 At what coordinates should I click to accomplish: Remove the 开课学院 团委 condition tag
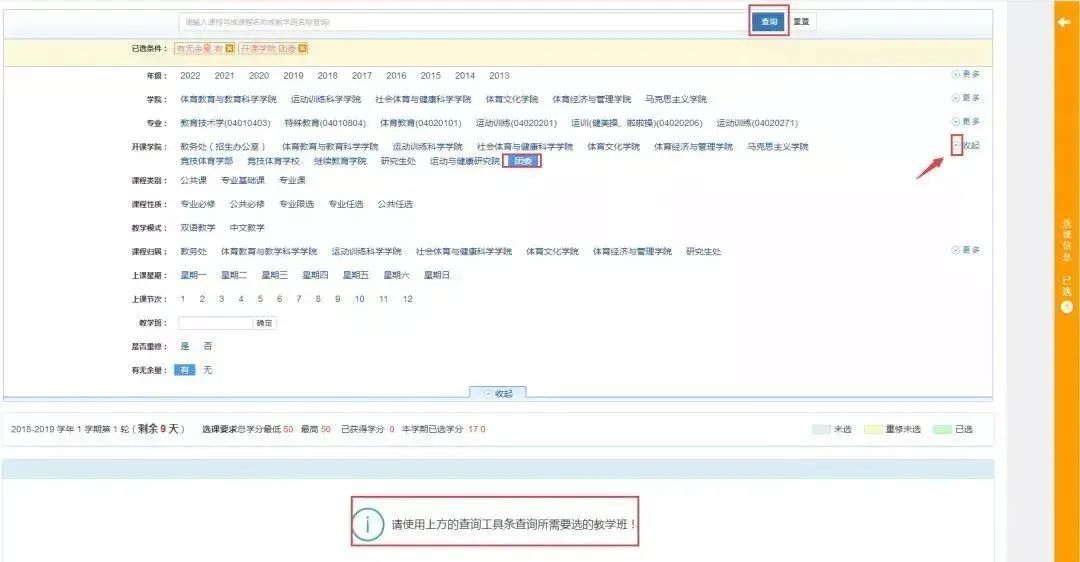[302, 48]
